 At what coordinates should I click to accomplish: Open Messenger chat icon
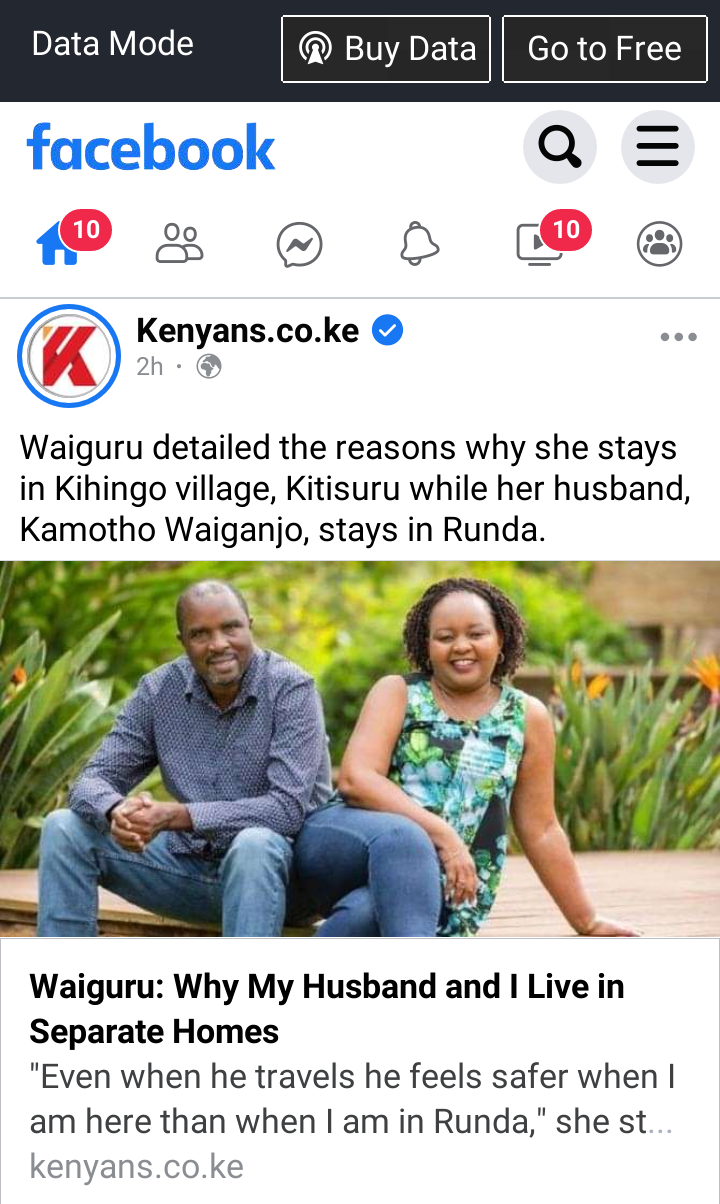[300, 244]
